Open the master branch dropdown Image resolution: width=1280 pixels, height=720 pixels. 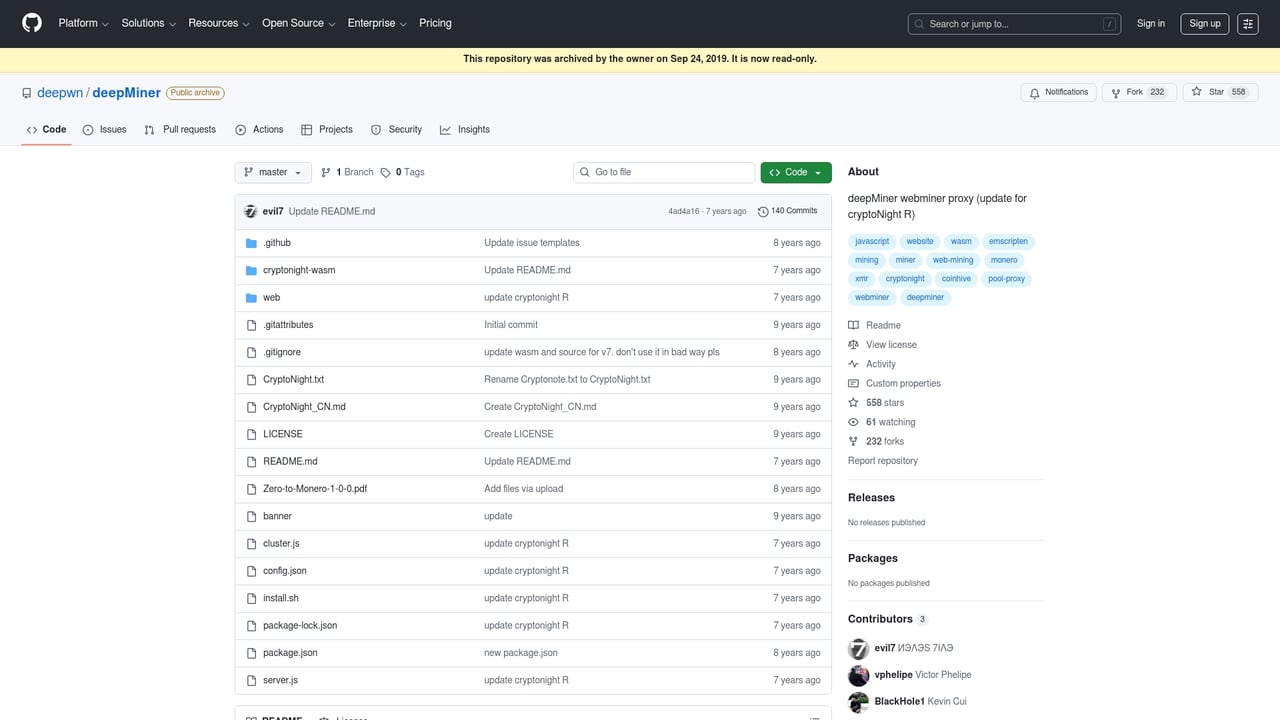[x=272, y=171]
